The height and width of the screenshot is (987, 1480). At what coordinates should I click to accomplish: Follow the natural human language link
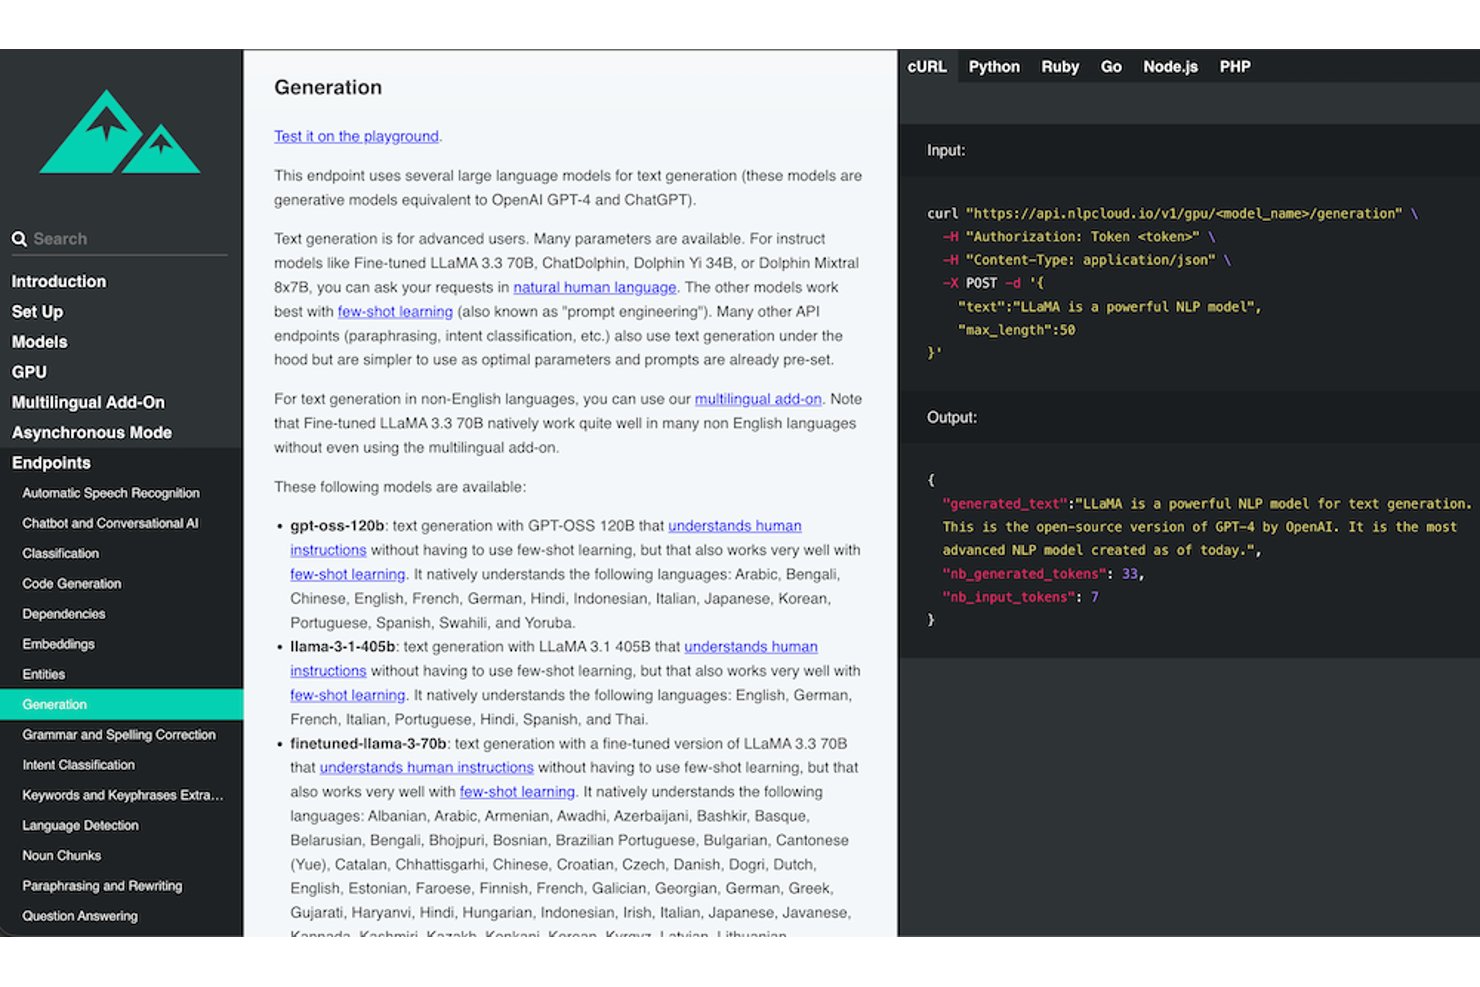pos(594,287)
